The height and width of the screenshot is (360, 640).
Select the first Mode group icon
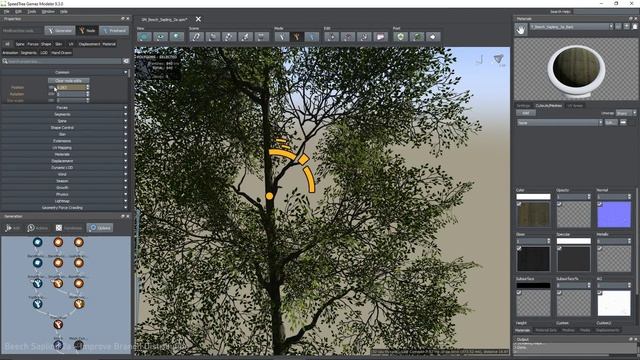coord(282,37)
